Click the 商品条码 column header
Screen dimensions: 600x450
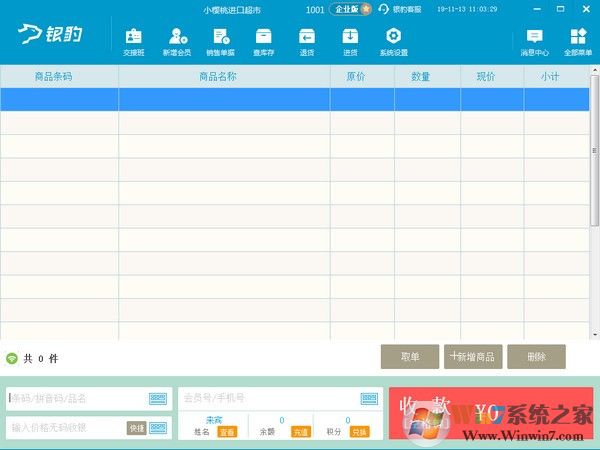coord(59,77)
